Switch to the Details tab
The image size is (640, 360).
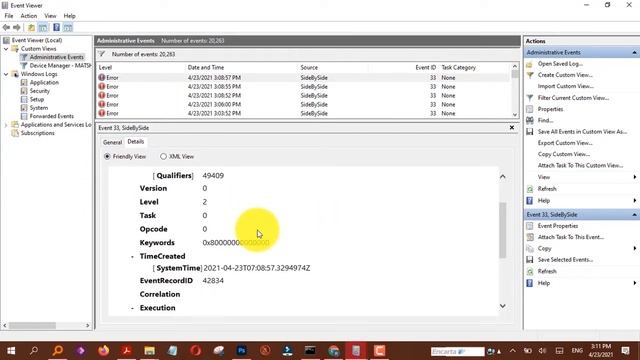(136, 142)
